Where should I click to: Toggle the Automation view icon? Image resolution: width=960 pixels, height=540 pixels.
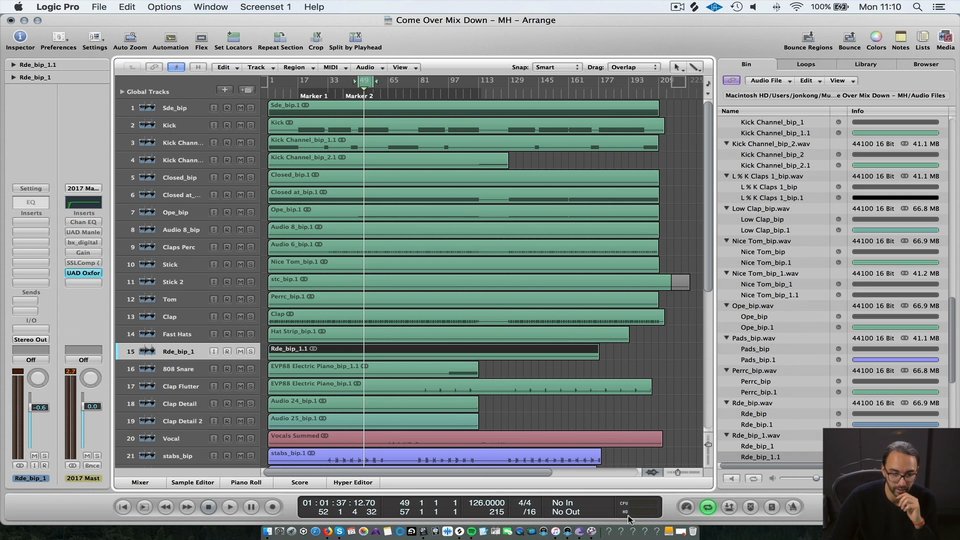click(x=170, y=37)
